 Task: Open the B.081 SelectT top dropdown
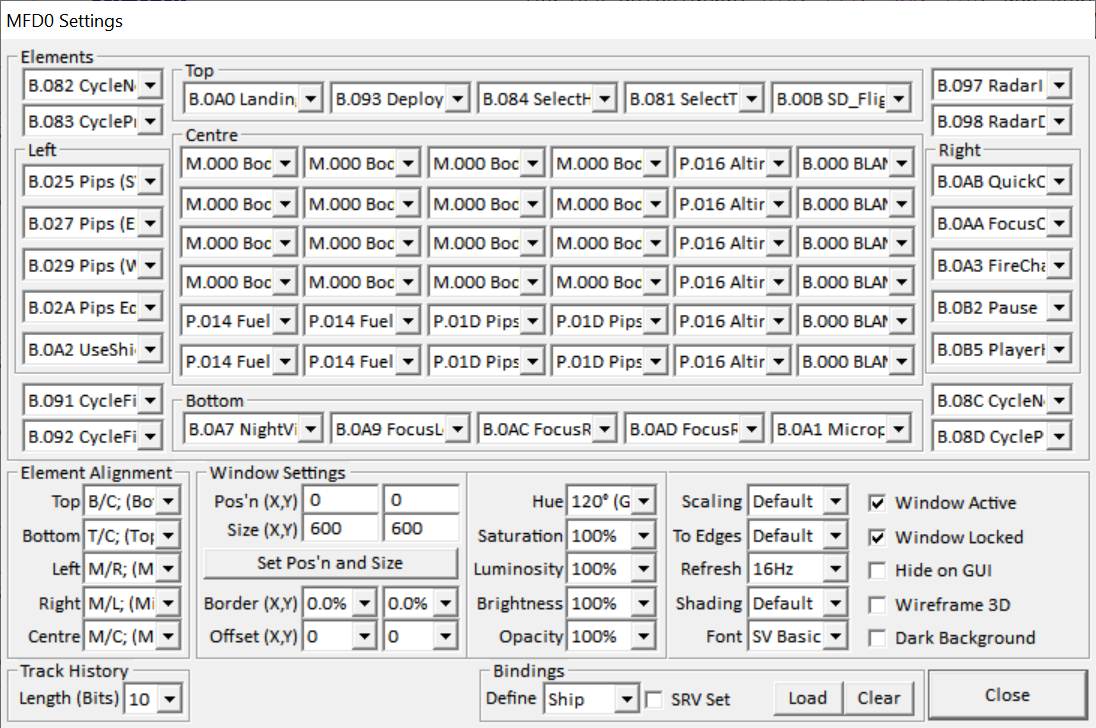[x=693, y=99]
